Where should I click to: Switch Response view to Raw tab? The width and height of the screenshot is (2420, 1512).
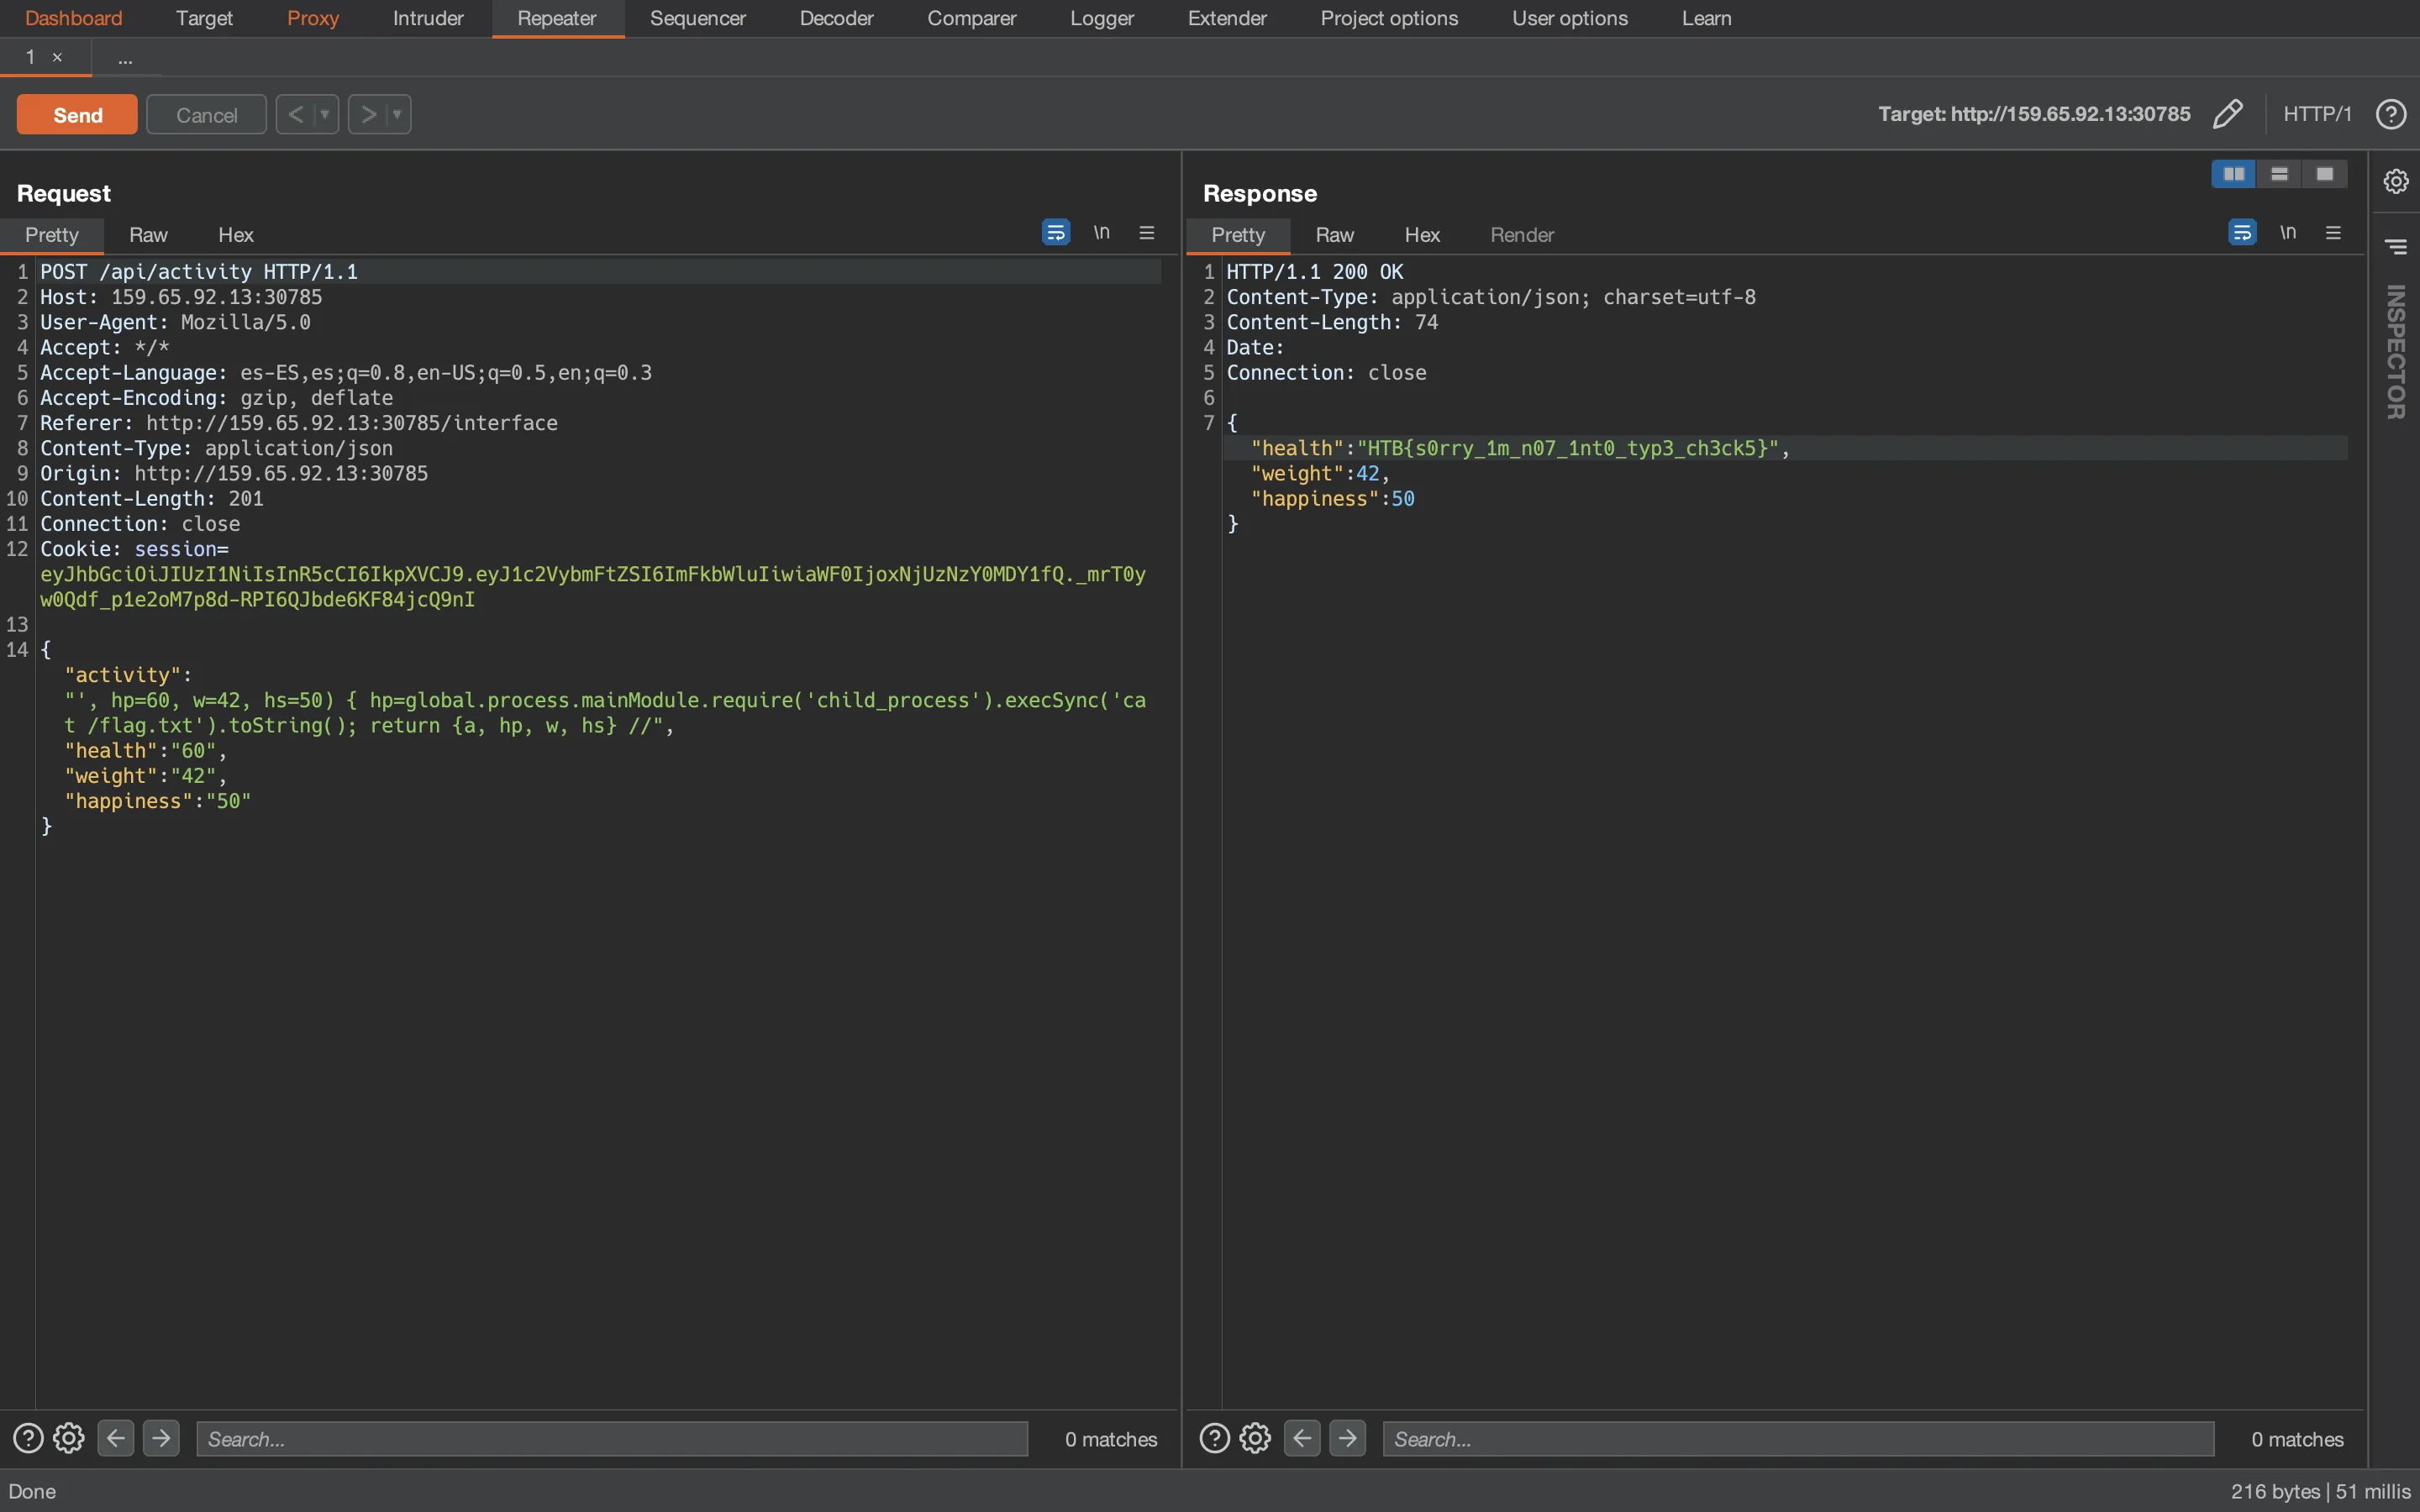(1334, 235)
